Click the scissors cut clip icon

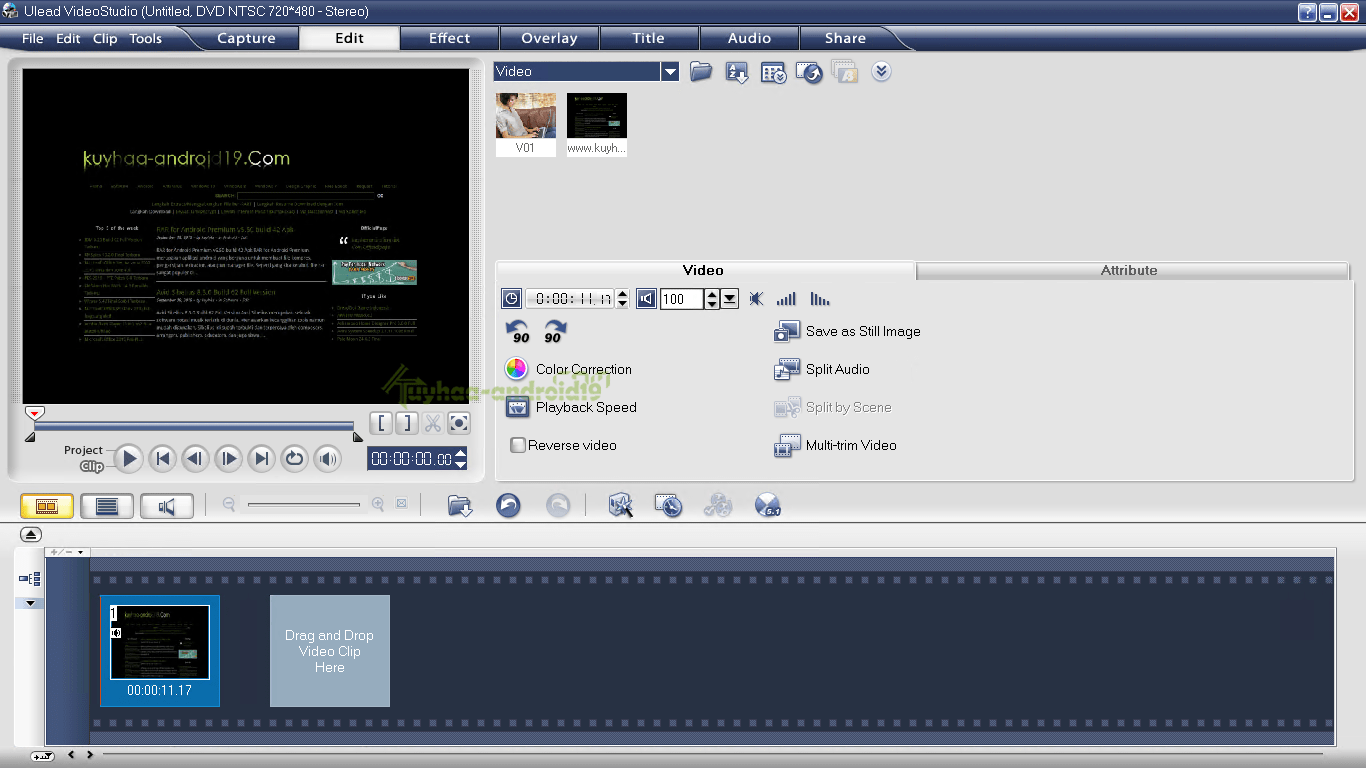click(x=432, y=422)
